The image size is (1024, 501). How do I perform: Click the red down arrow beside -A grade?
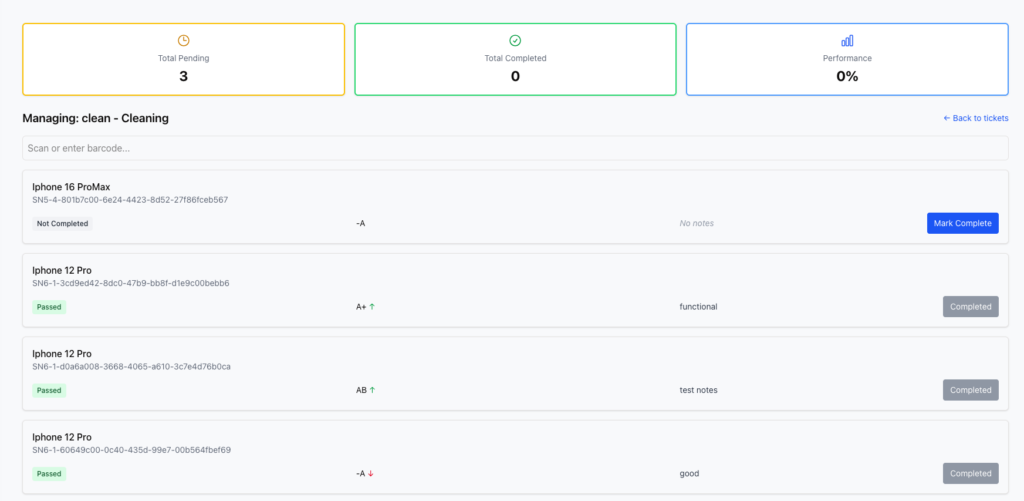click(x=370, y=474)
